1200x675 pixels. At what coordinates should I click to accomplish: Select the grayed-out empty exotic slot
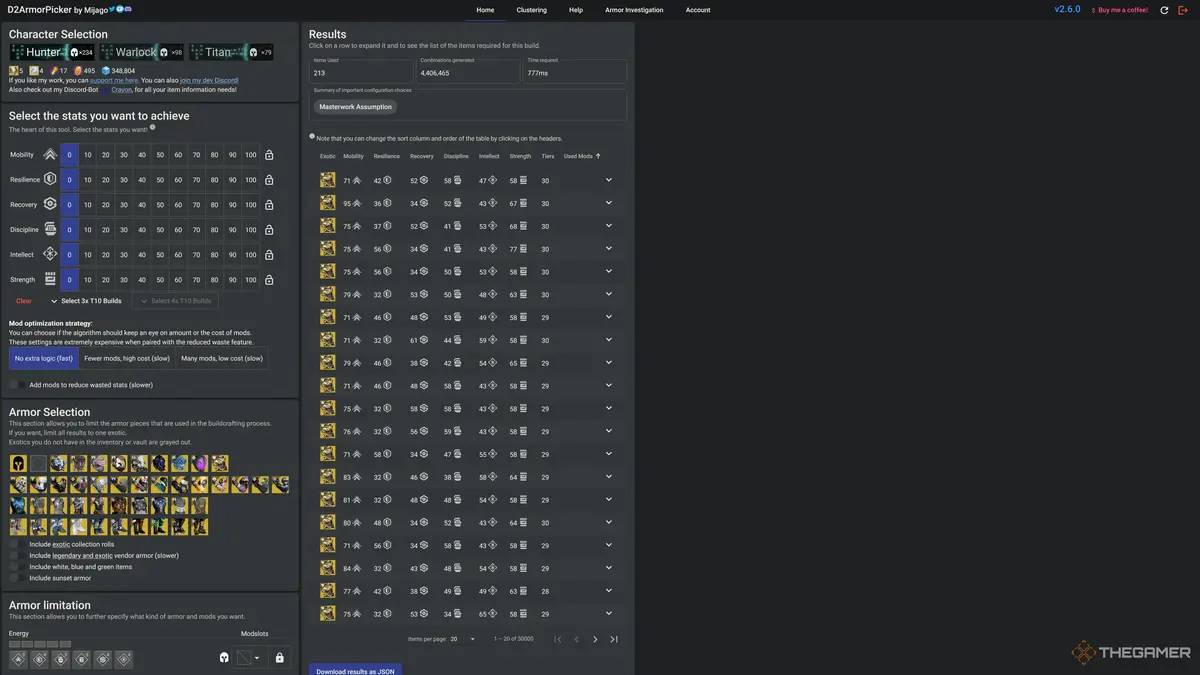38,463
